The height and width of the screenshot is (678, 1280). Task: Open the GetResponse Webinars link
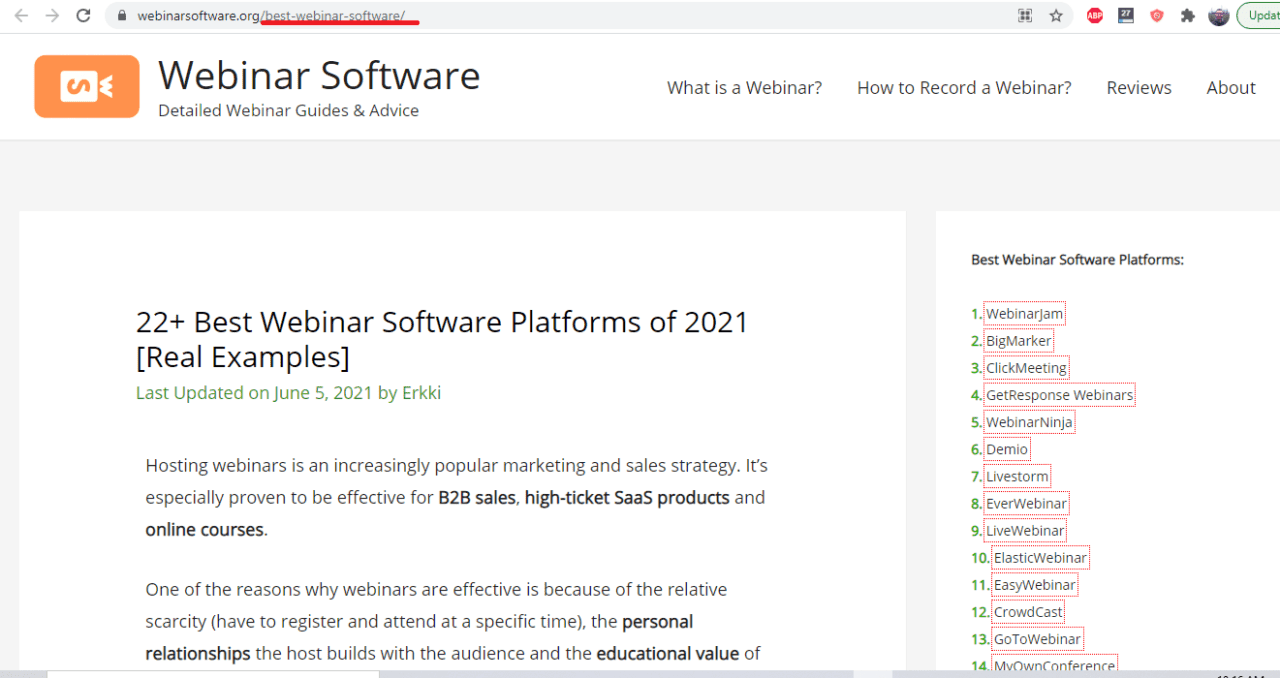click(1059, 394)
